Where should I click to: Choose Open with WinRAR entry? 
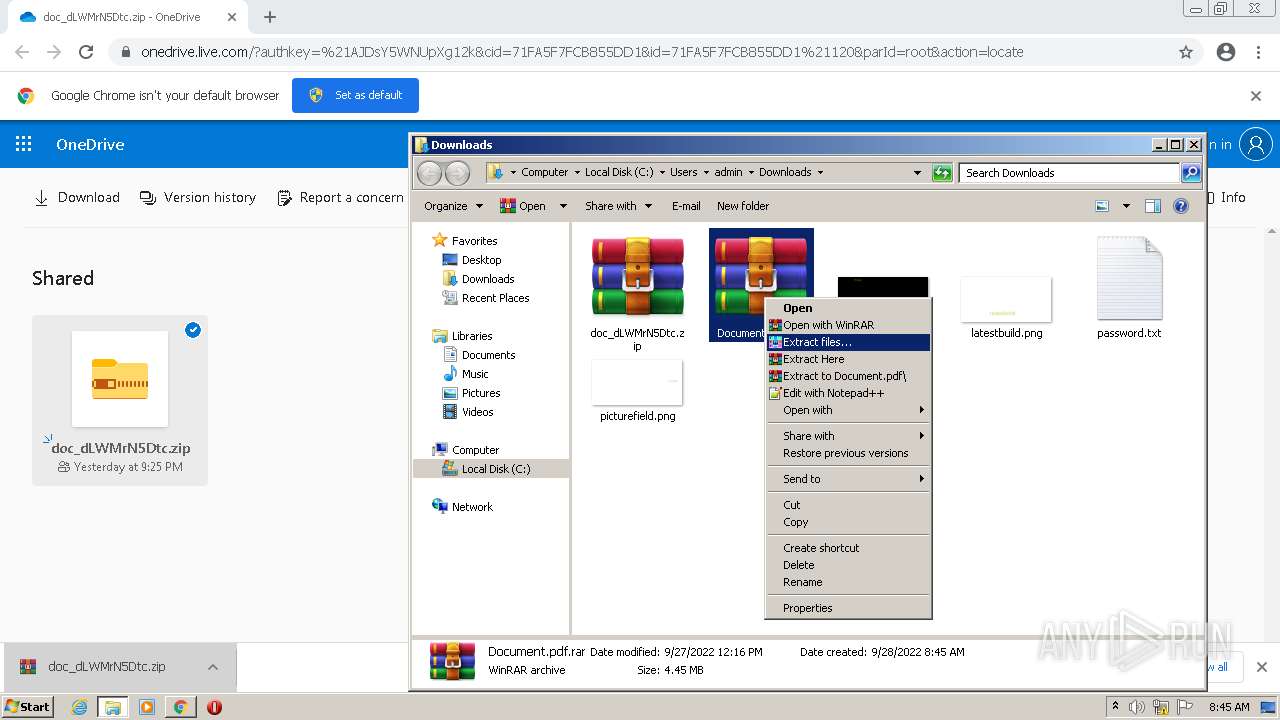pyautogui.click(x=848, y=325)
